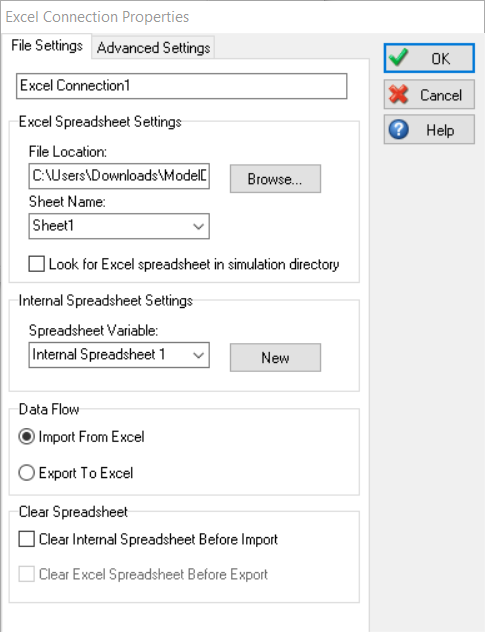
Task: Select the Import From Excel radio button
Action: click(27, 437)
